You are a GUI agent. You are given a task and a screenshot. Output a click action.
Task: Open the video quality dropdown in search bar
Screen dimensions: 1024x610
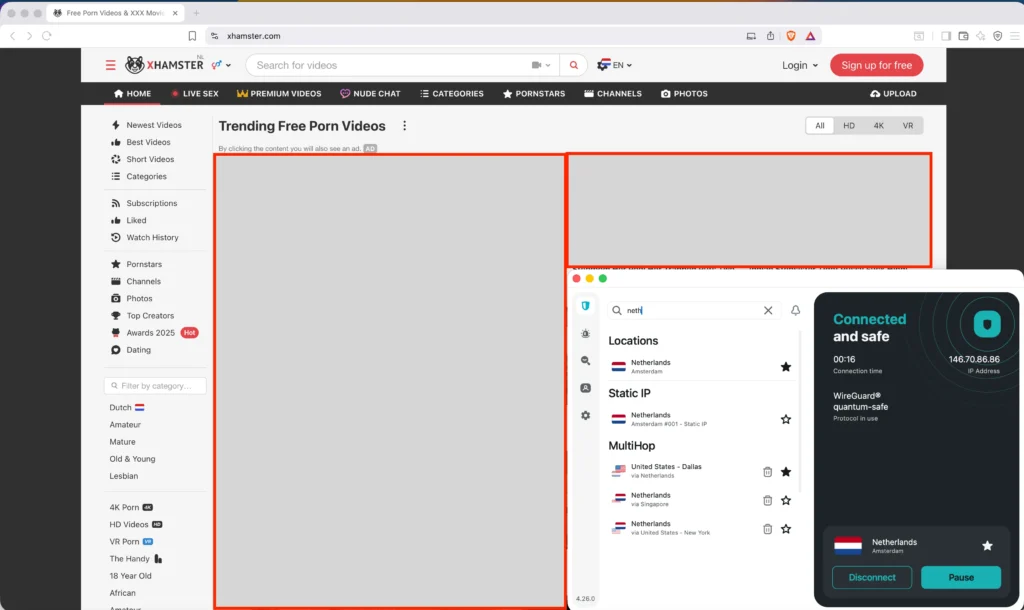(x=540, y=64)
